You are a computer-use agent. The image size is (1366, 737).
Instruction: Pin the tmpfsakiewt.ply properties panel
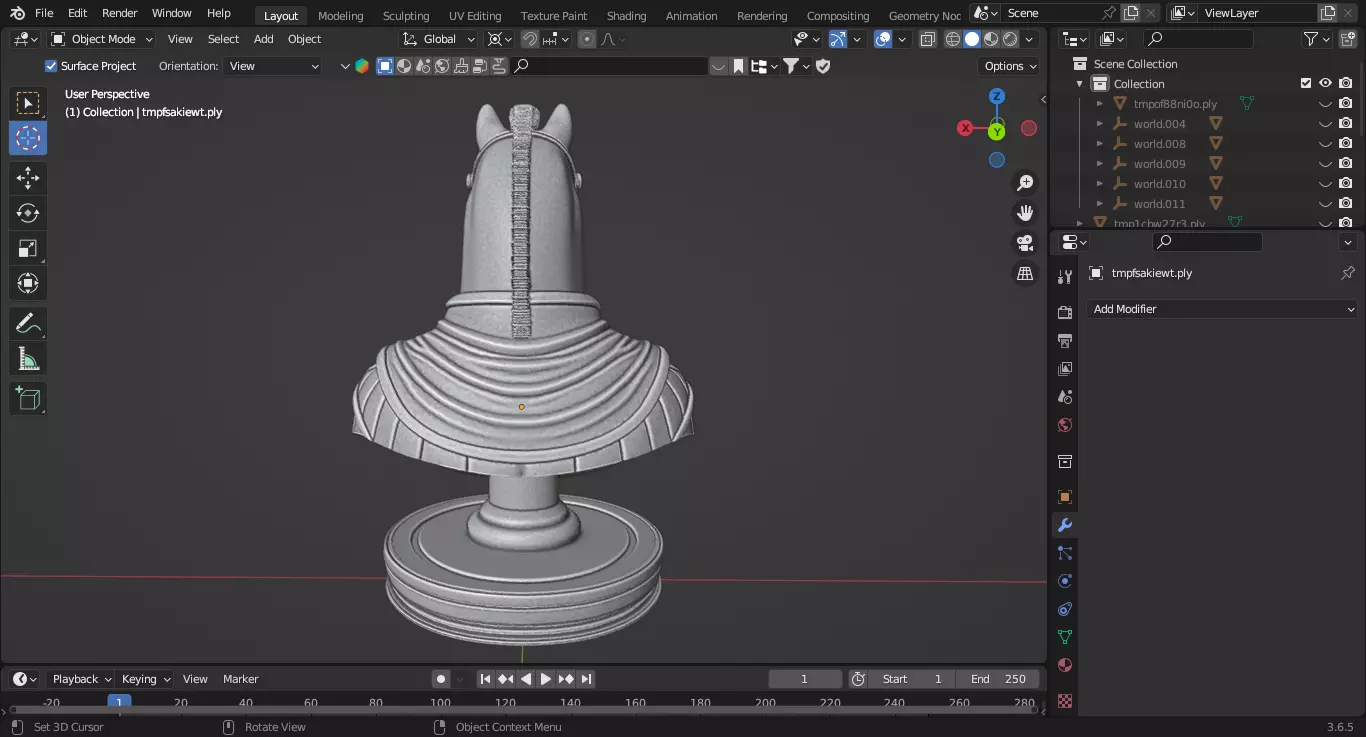click(x=1347, y=273)
